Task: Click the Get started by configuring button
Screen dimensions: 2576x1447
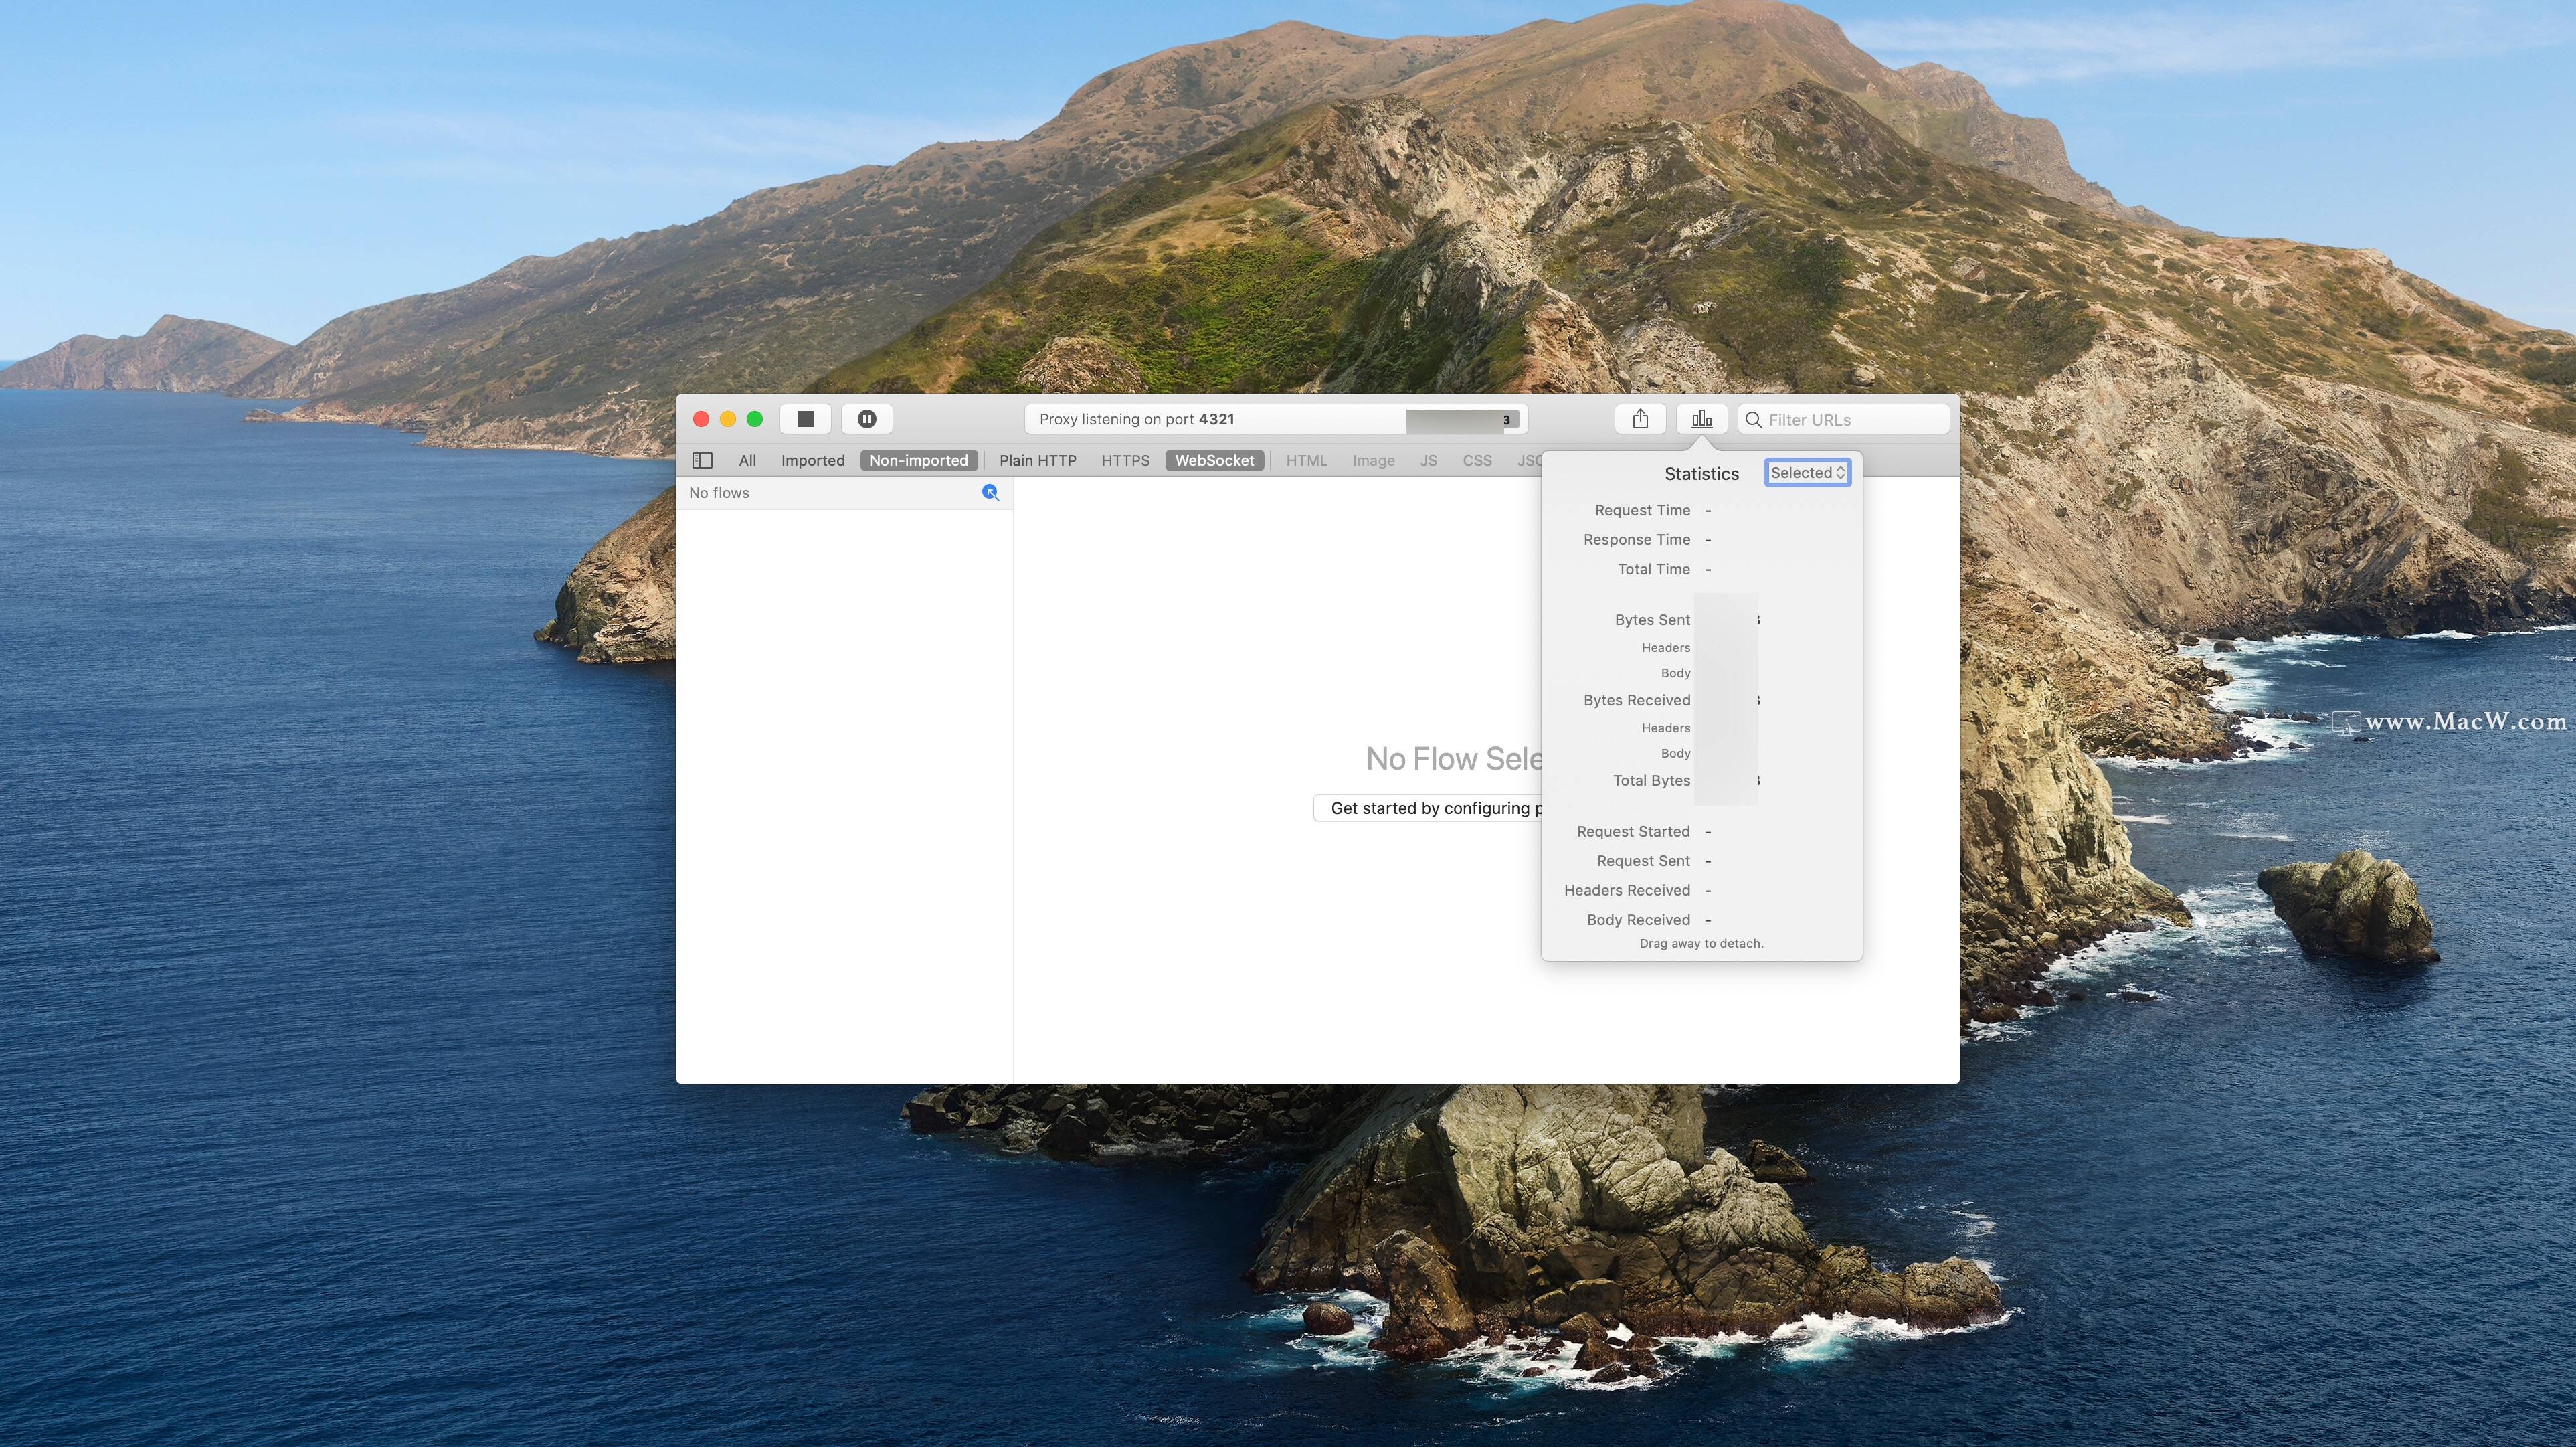Action: [1428, 808]
